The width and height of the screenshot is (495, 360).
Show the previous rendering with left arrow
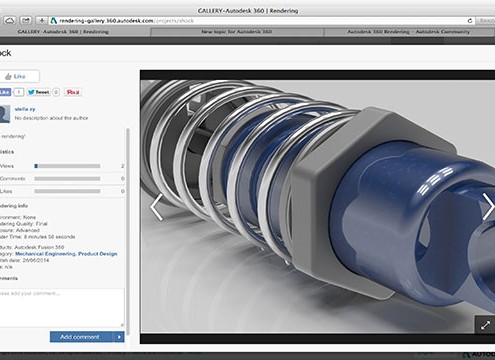pyautogui.click(x=157, y=207)
